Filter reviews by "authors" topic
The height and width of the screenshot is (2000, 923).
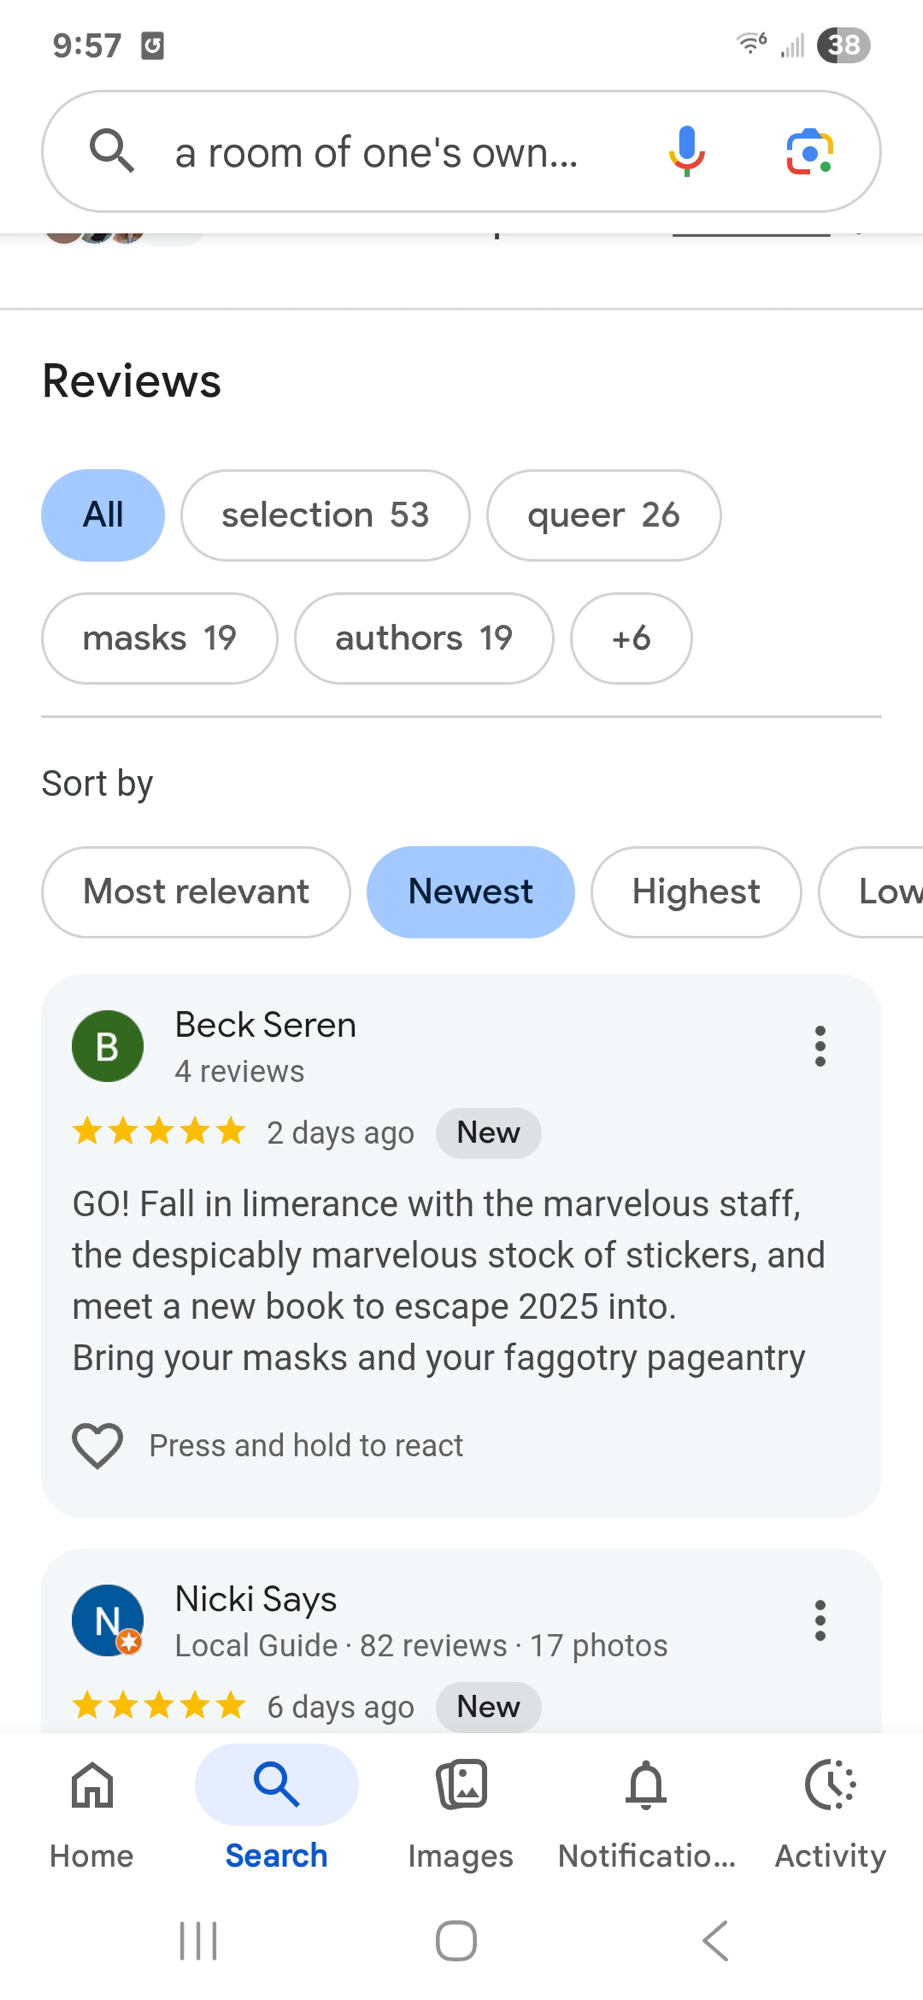(x=424, y=638)
